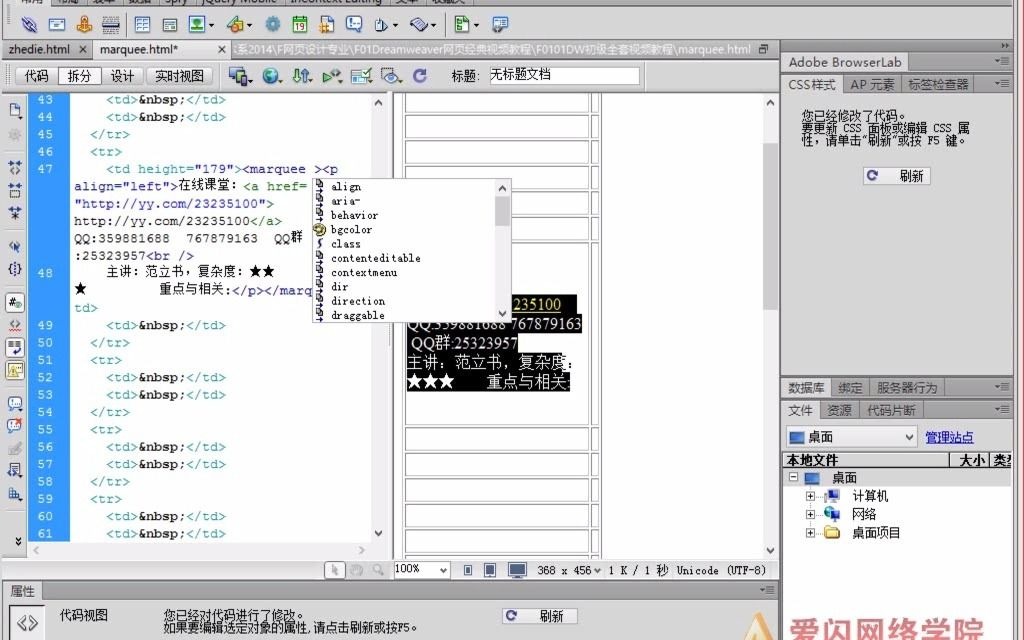Expand the 计算机 tree node
The width and height of the screenshot is (1024, 640).
[810, 496]
